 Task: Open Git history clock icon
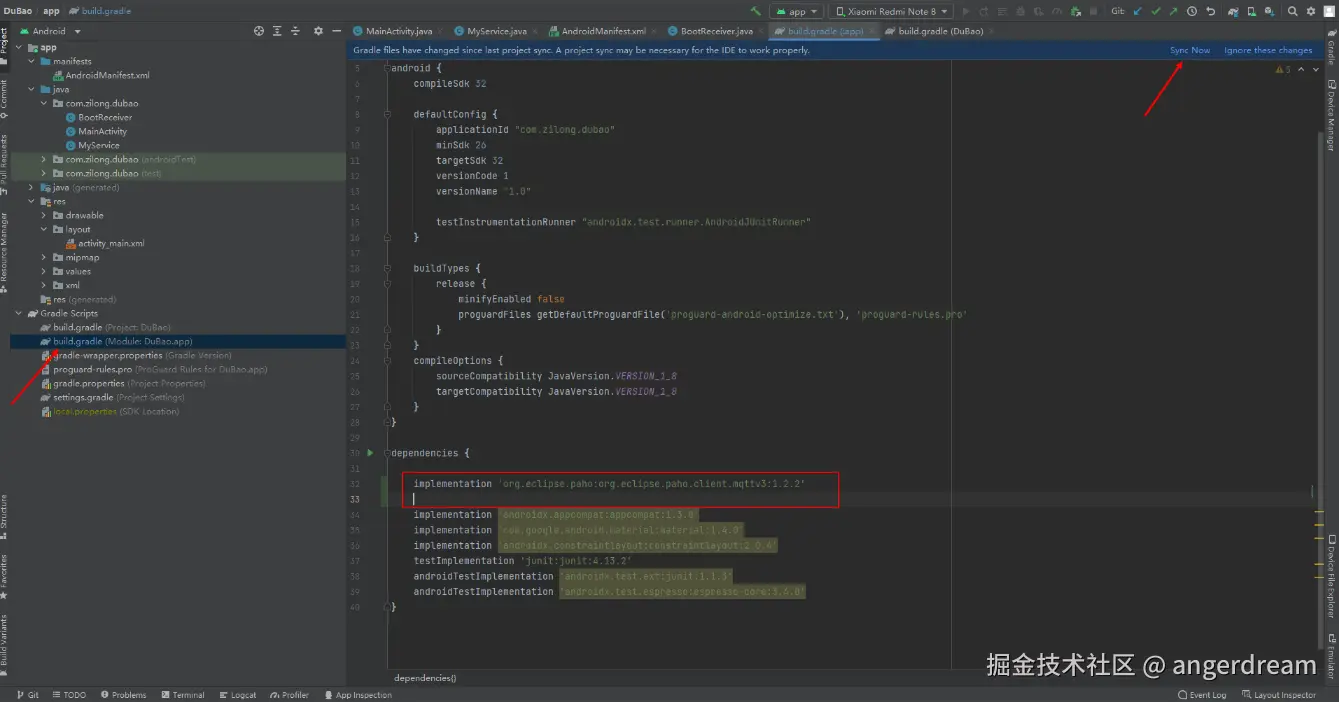point(1192,11)
